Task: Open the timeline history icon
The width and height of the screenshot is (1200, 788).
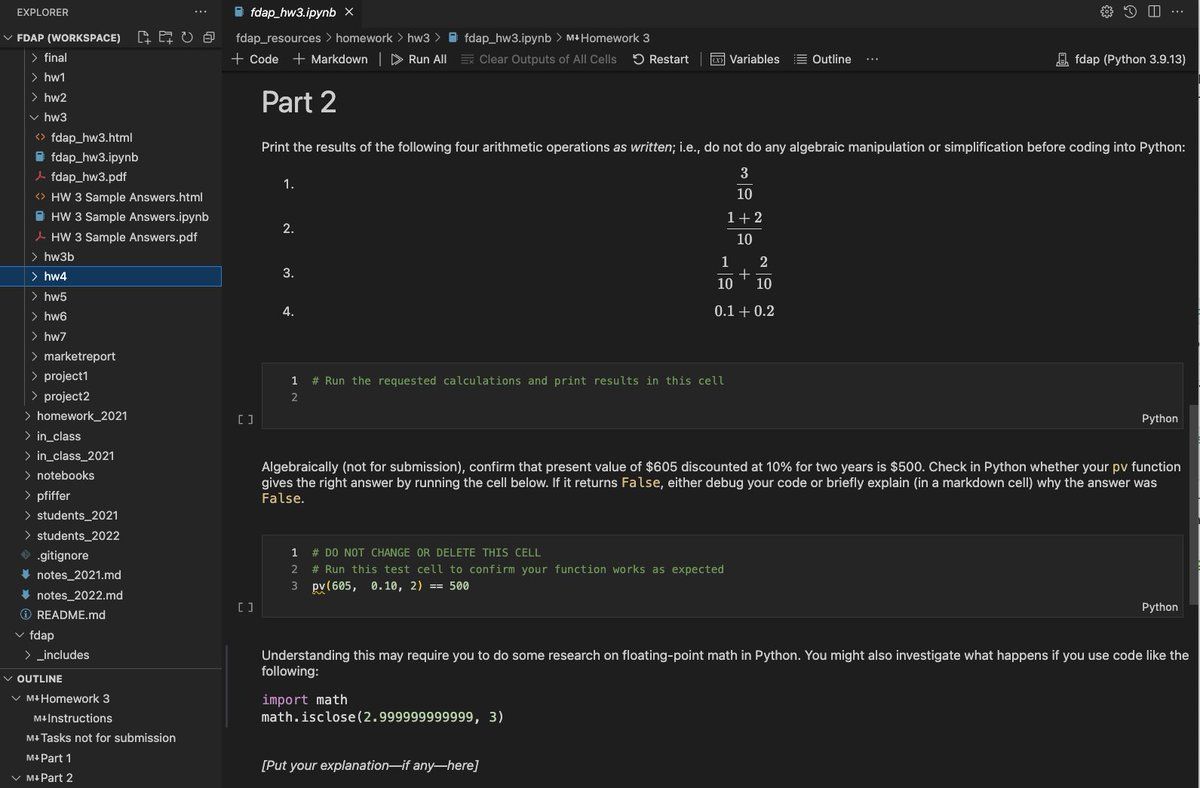Action: pos(1130,12)
